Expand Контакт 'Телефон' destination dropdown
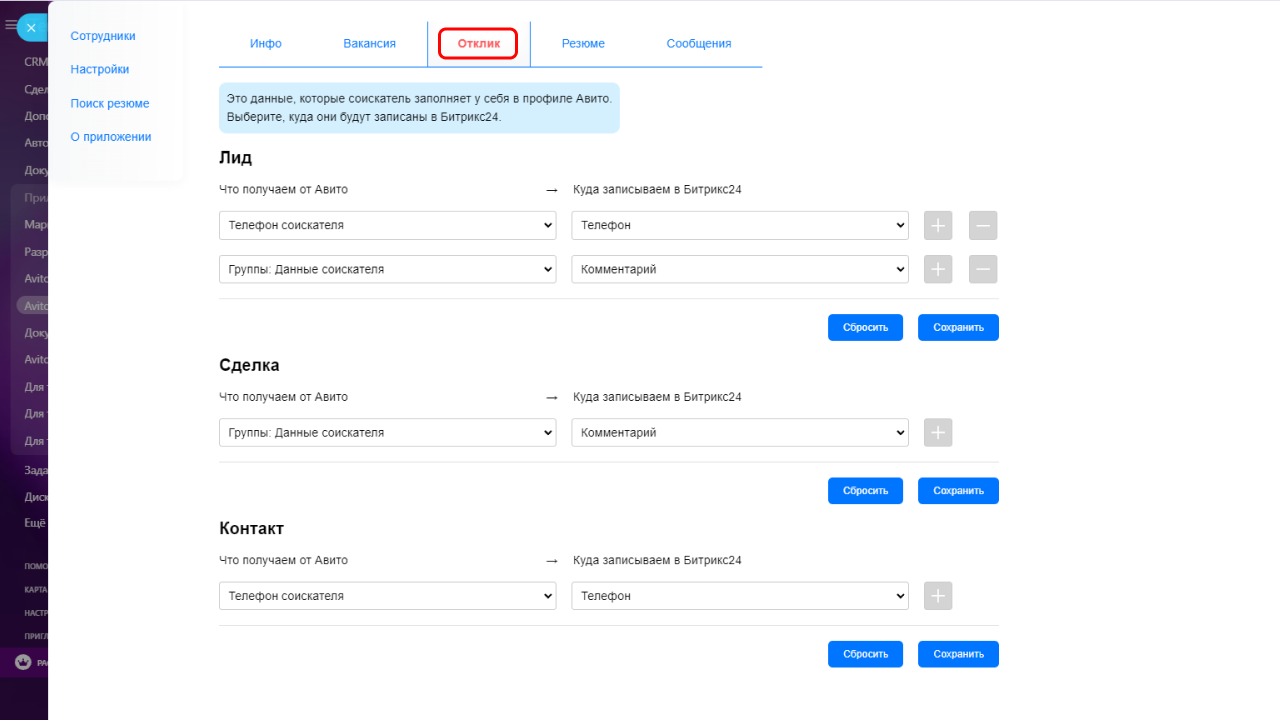Viewport: 1280px width, 720px height. tap(739, 596)
